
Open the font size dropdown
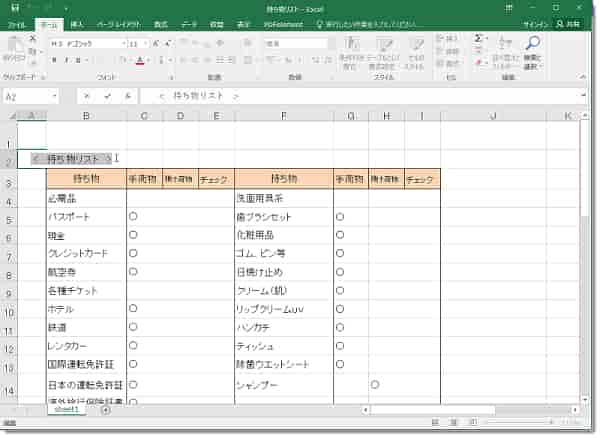tap(147, 44)
